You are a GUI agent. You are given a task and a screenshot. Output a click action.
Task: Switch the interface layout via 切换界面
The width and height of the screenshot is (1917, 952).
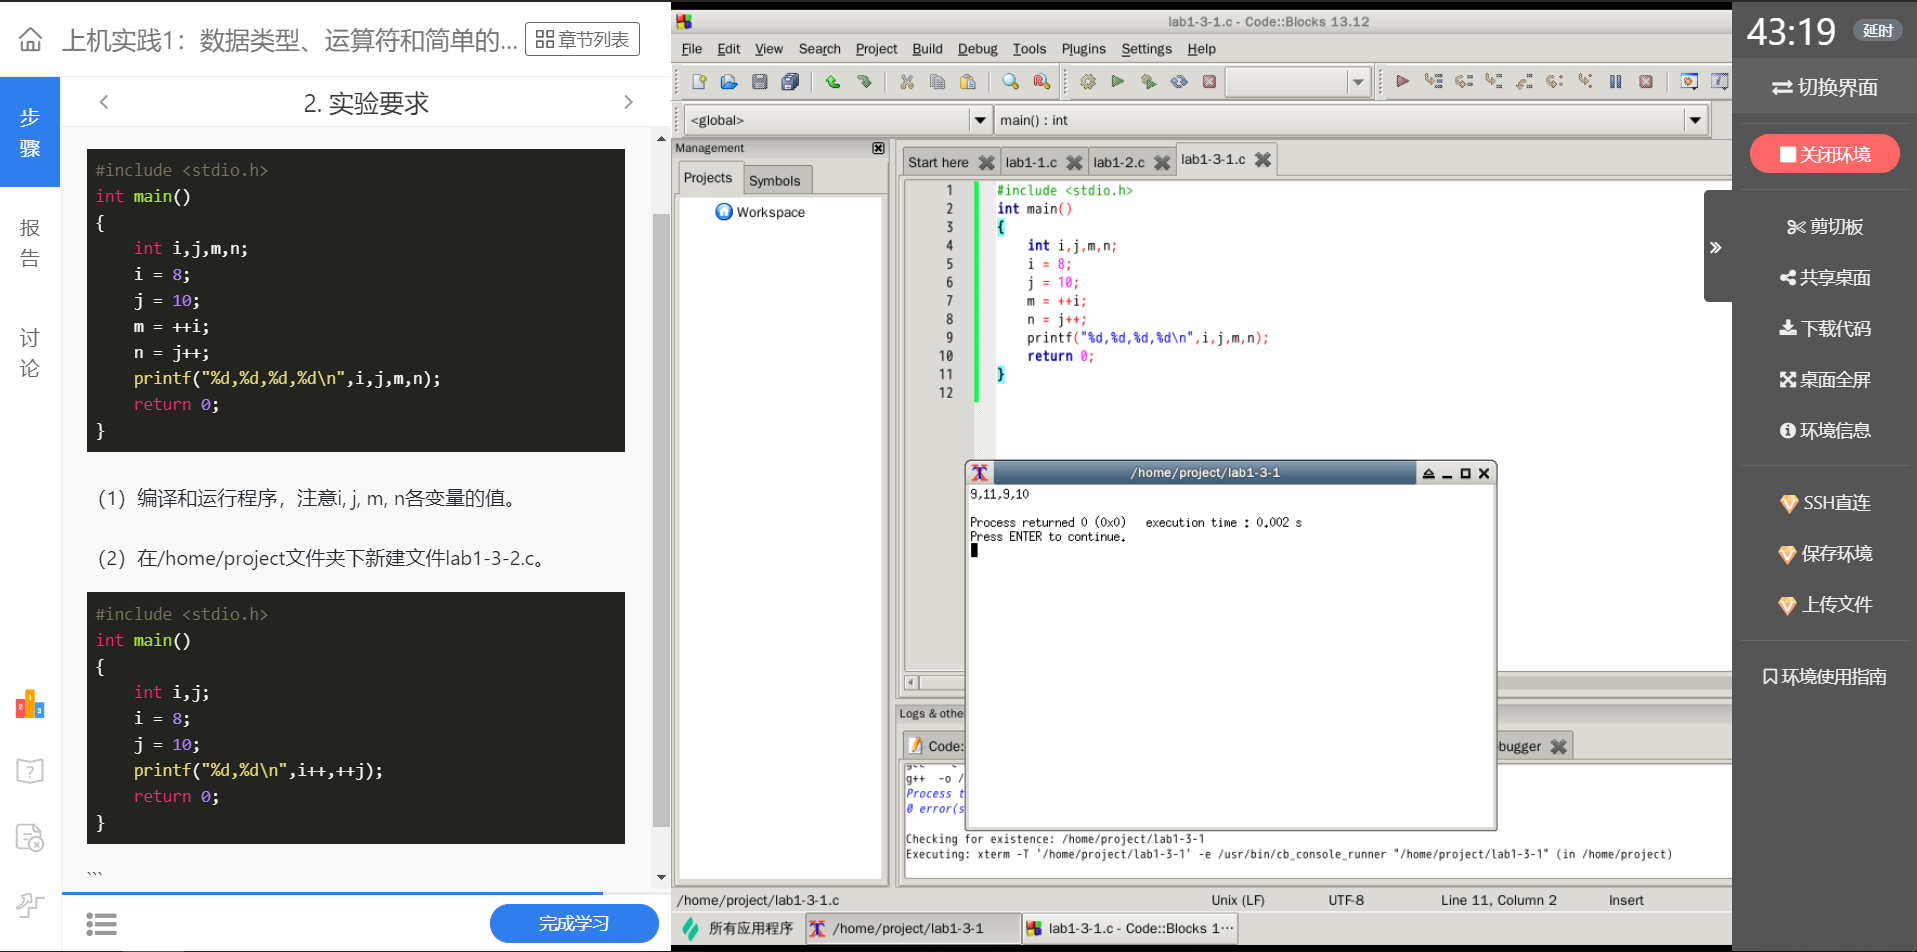(1825, 88)
